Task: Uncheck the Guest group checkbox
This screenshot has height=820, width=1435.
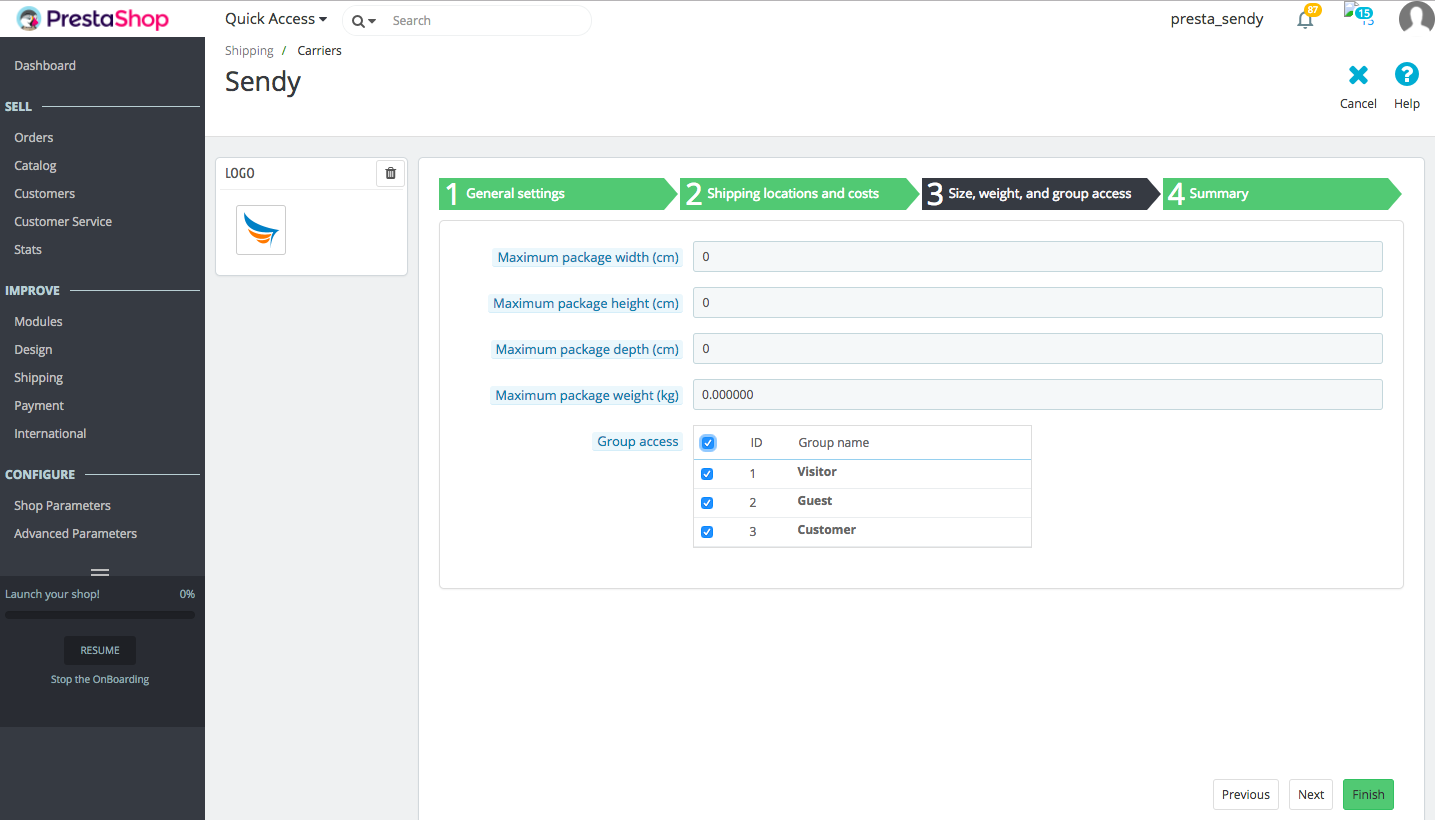Action: pos(707,503)
